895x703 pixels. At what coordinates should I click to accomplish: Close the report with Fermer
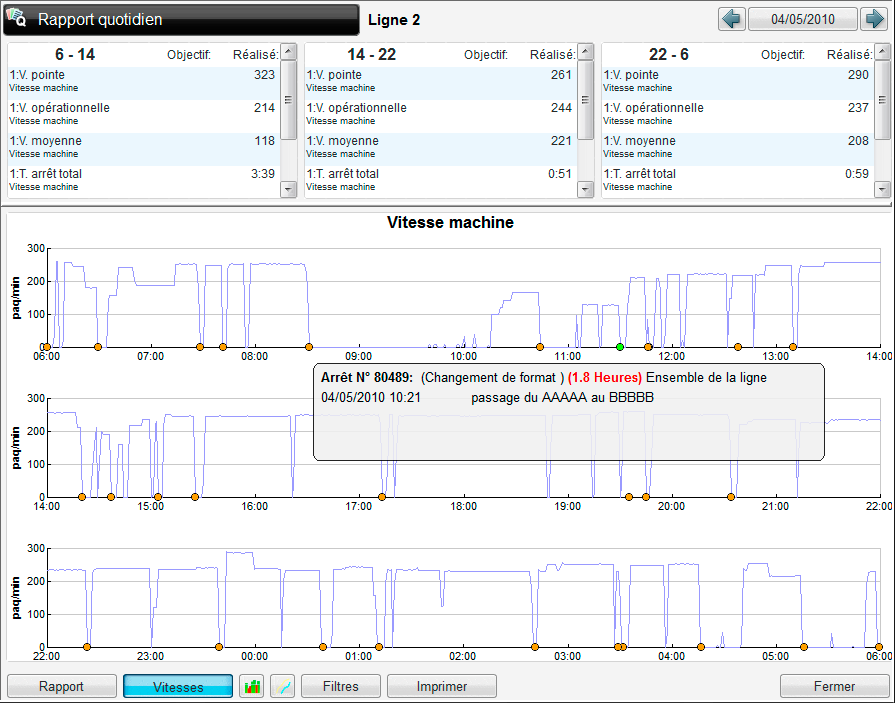[834, 686]
